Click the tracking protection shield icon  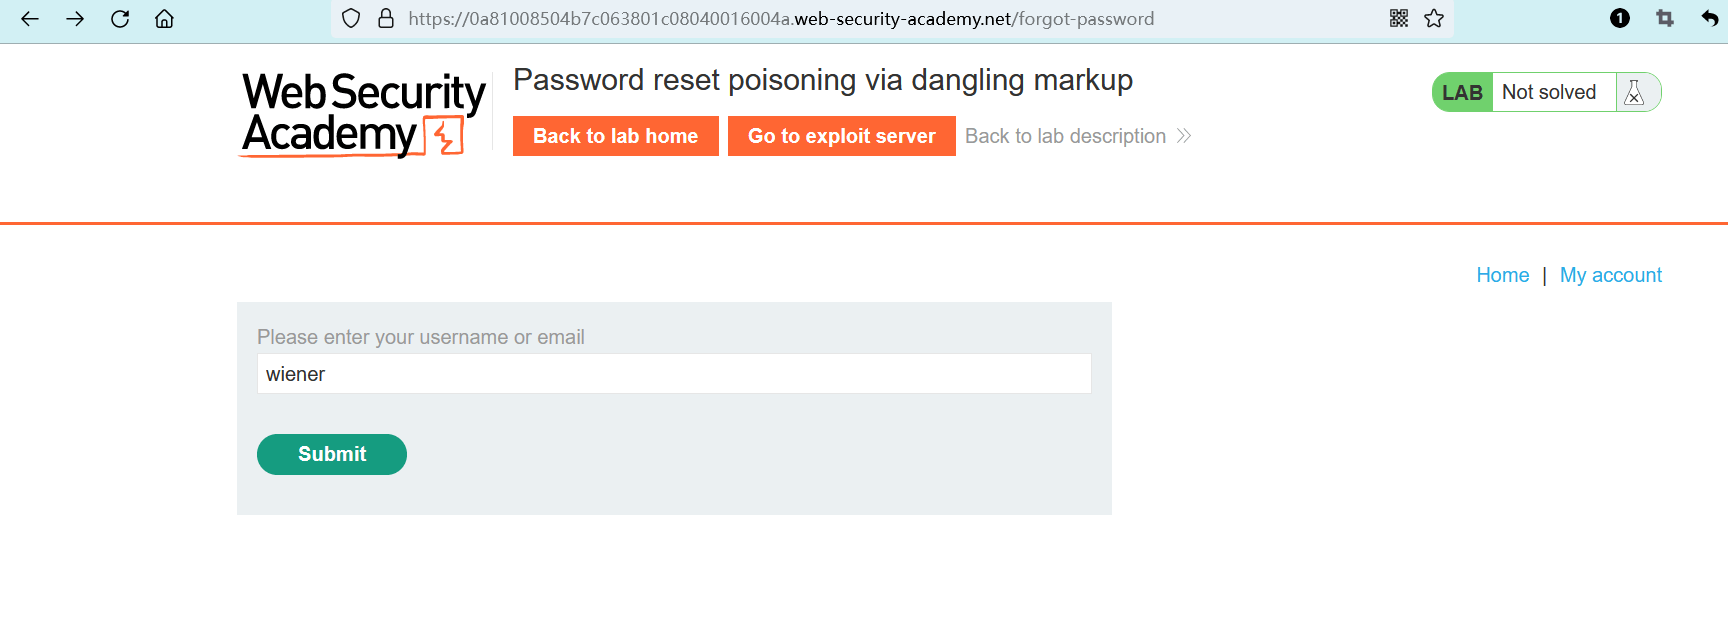(x=351, y=19)
